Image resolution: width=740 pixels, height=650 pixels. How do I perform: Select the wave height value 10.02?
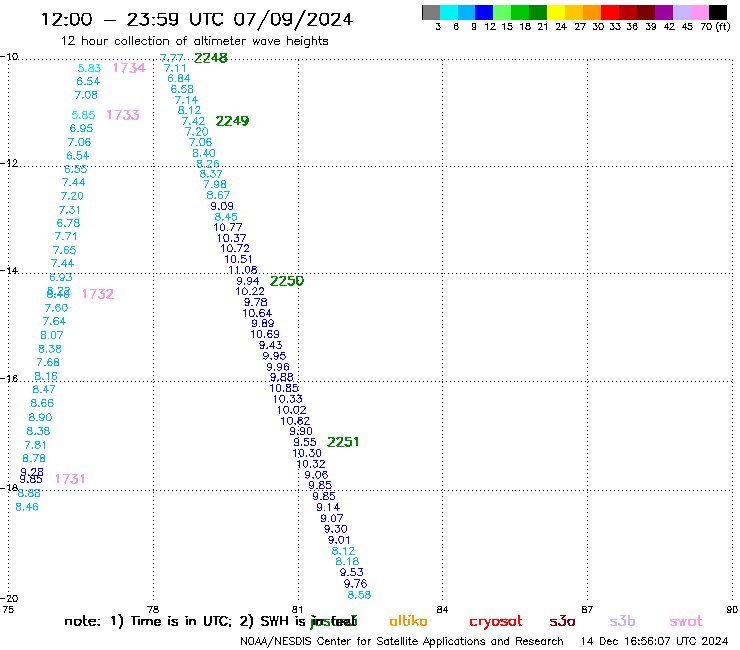(292, 410)
